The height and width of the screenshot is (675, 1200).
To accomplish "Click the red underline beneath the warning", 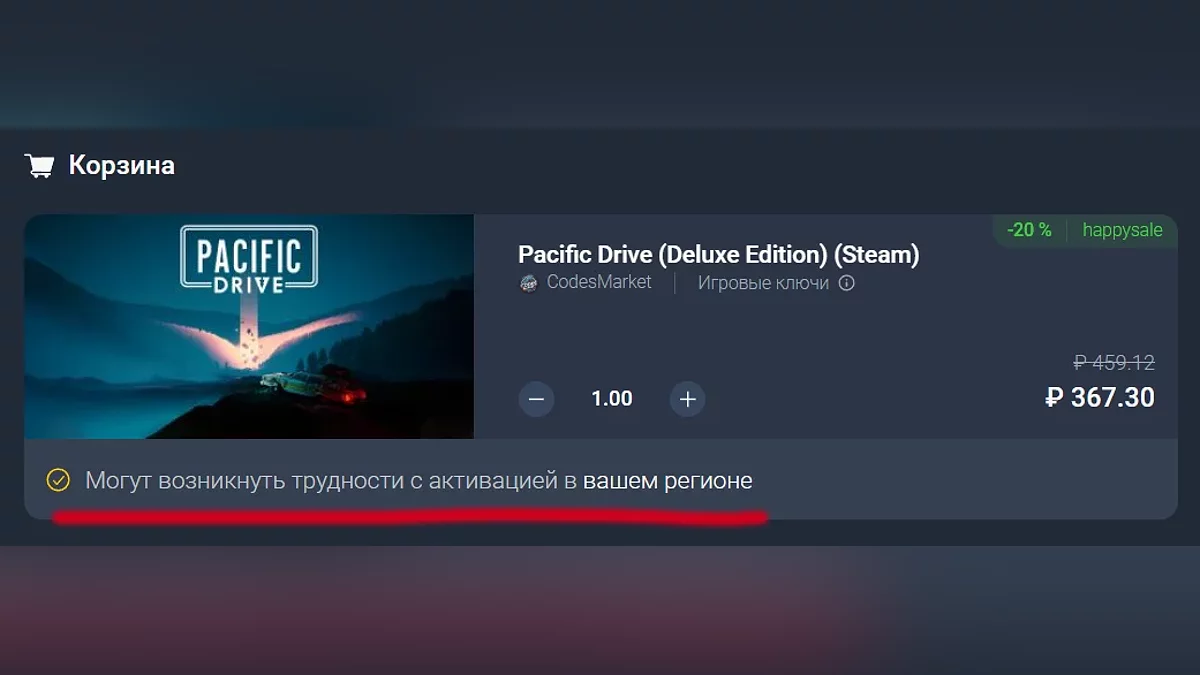I will (410, 518).
